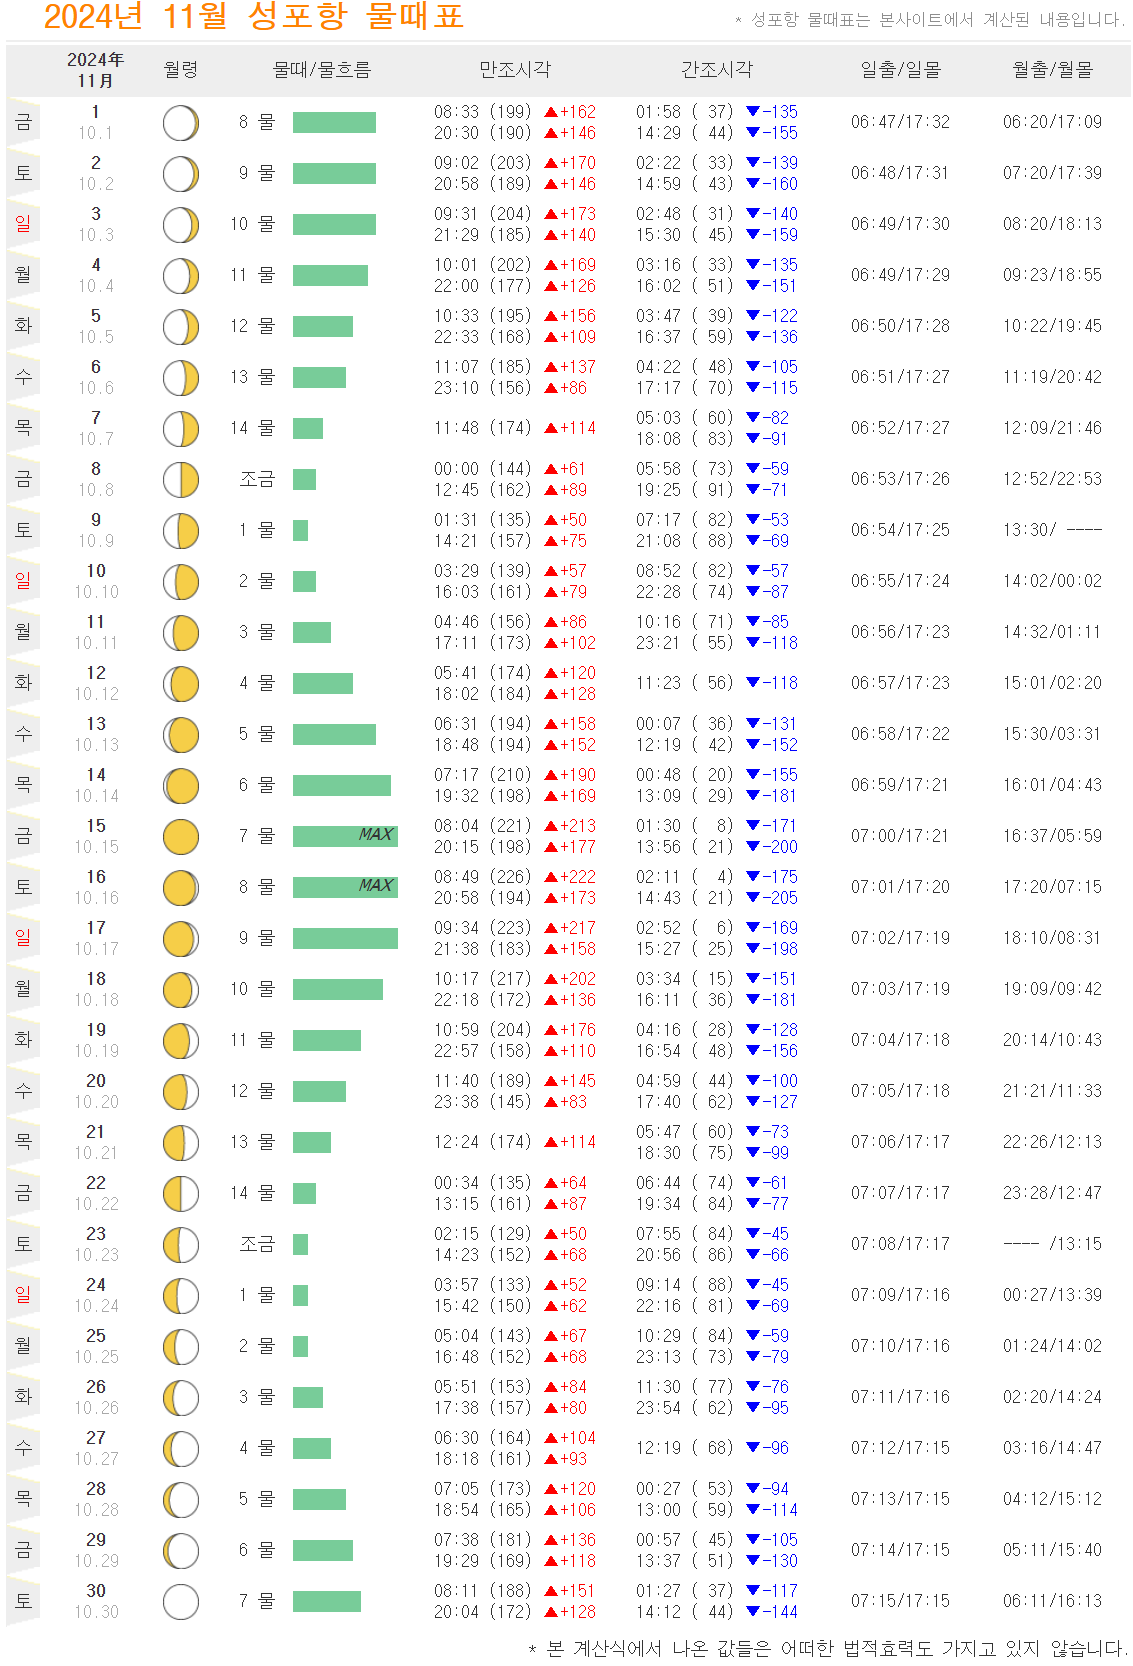
Task: Click the 월령 column header
Action: coord(181,70)
